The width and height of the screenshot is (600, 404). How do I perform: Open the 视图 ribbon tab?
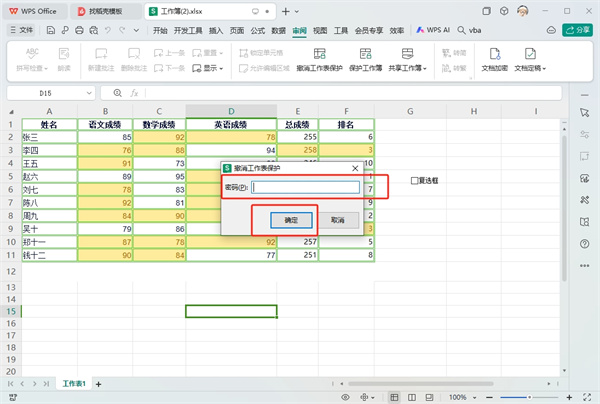320,31
